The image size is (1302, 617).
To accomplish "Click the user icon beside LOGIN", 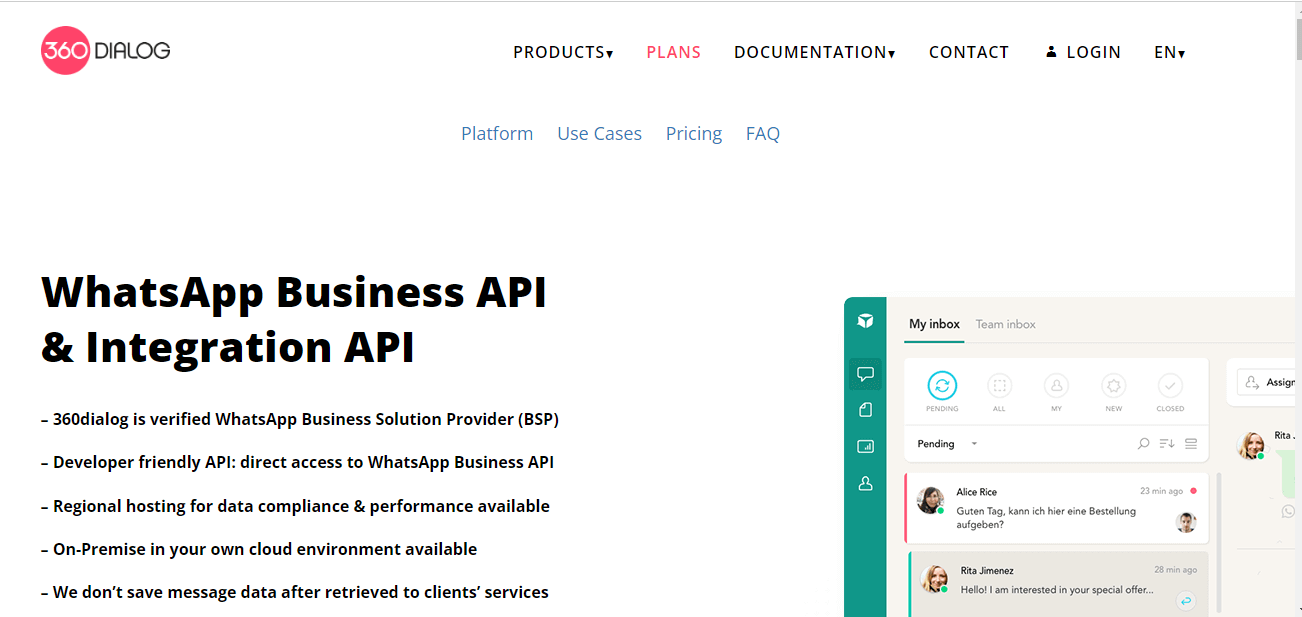I will 1051,51.
